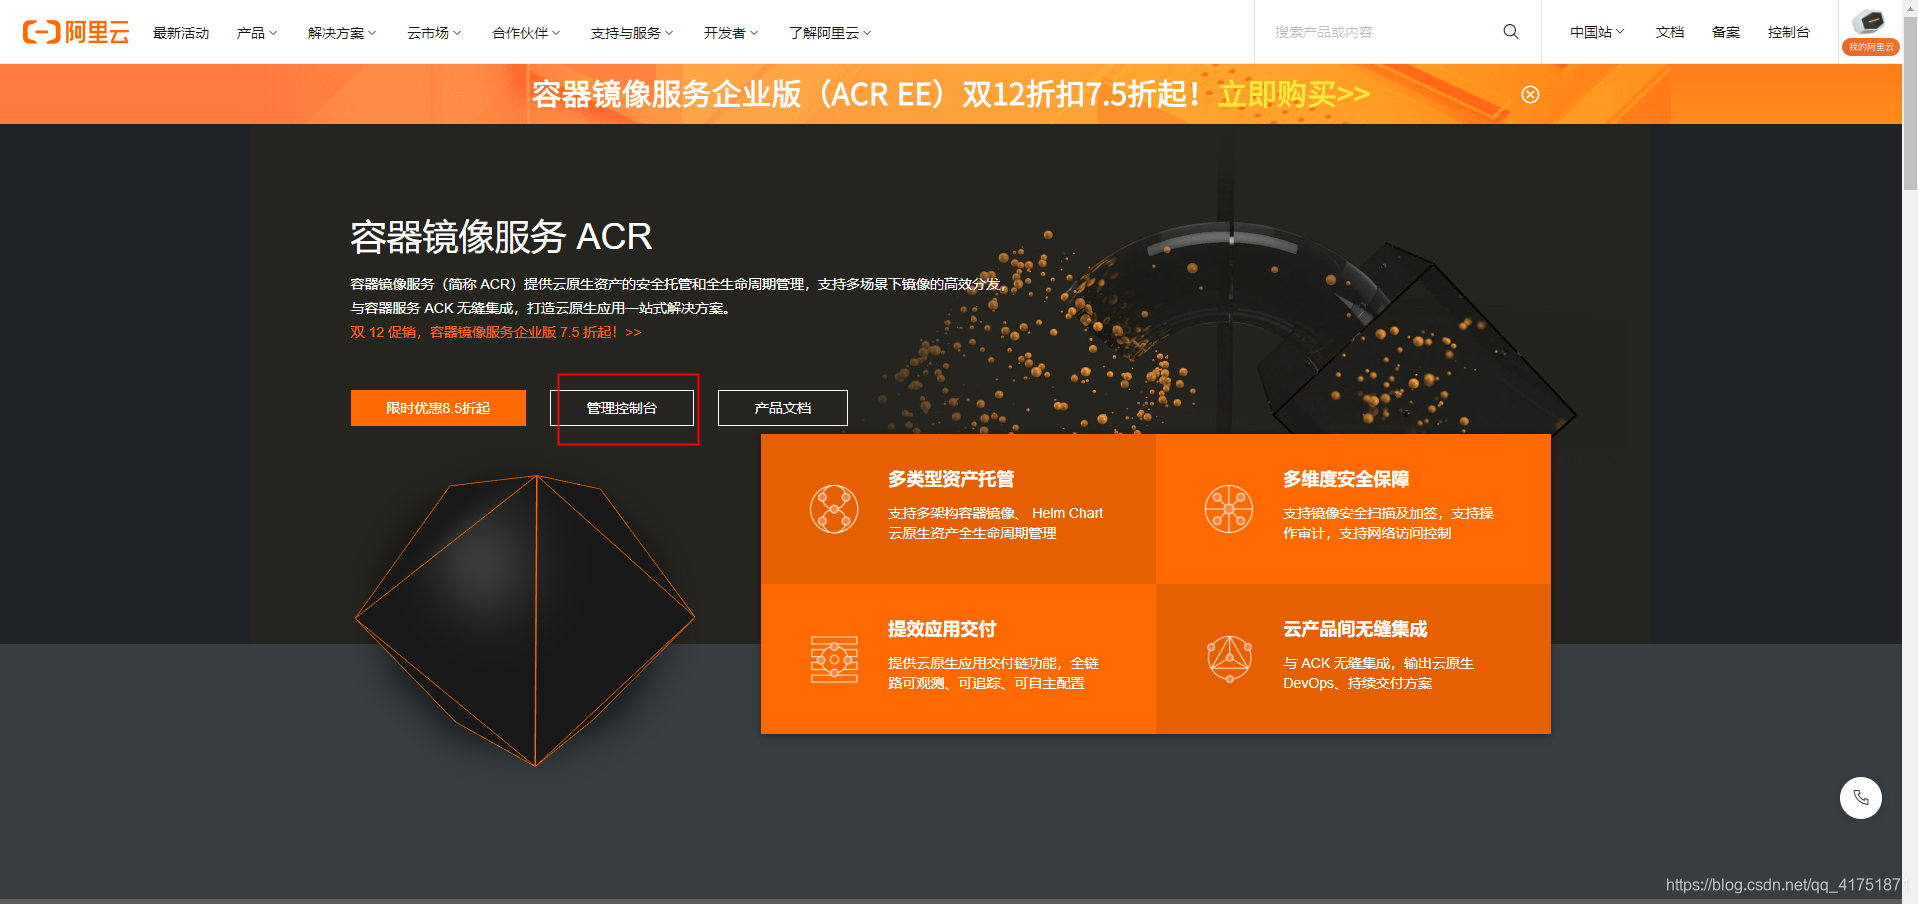
Task: Click the 容器镜像服务 ACR heading
Action: (x=501, y=237)
